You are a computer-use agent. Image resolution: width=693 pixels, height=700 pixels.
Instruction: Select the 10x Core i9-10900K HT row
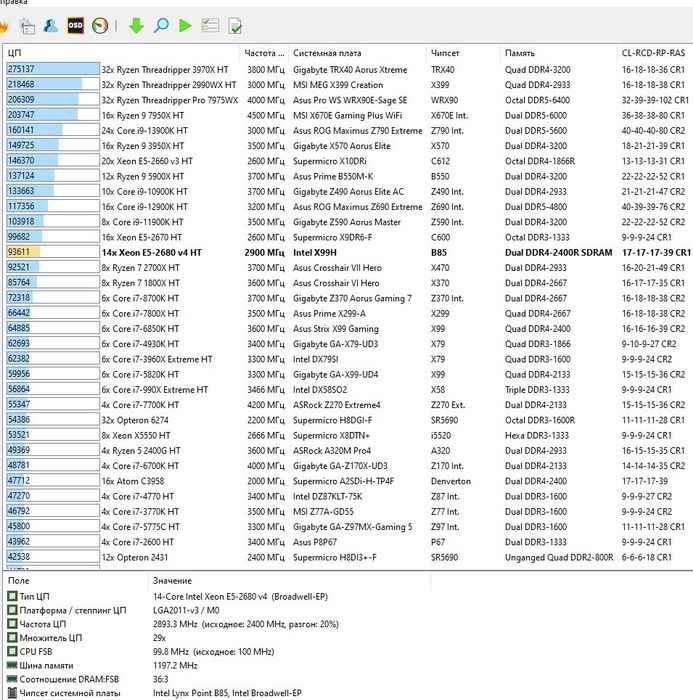tap(348, 191)
